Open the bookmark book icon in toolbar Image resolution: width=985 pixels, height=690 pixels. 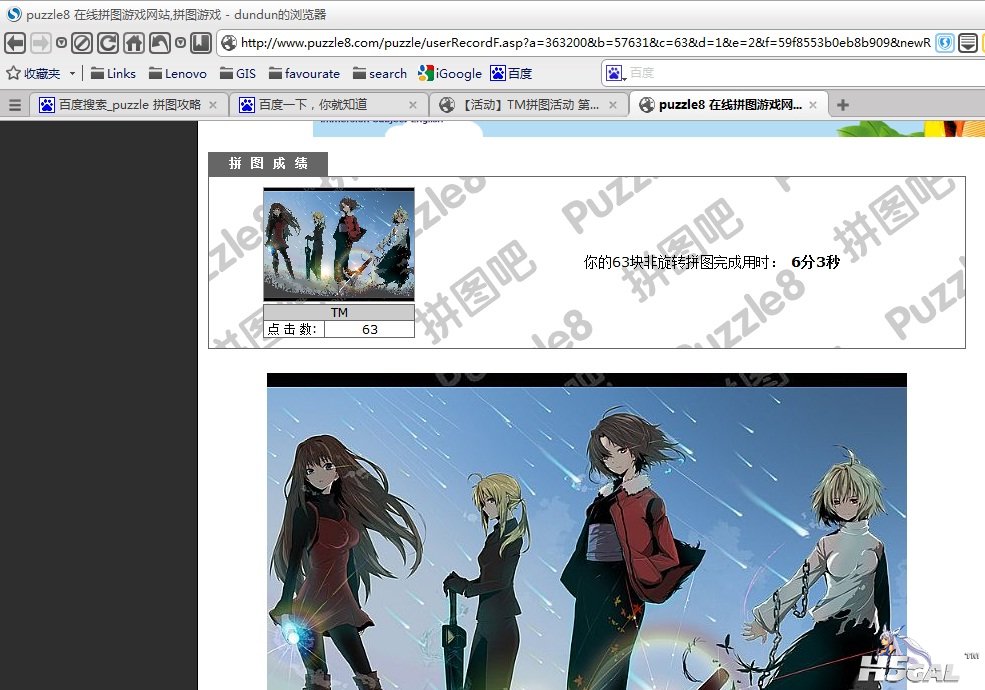(x=200, y=43)
